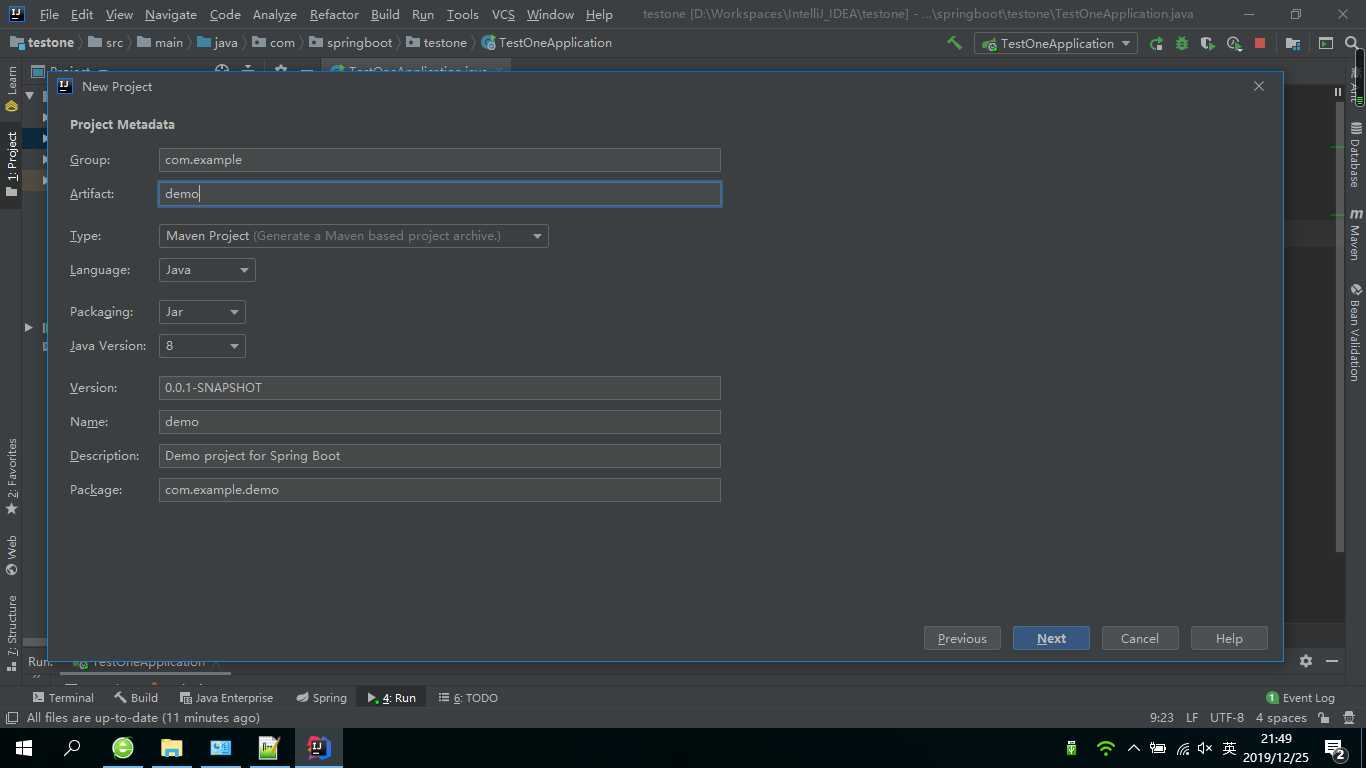This screenshot has height=768, width=1366.
Task: Click the inspector hat icon in status bar
Action: 1350,718
